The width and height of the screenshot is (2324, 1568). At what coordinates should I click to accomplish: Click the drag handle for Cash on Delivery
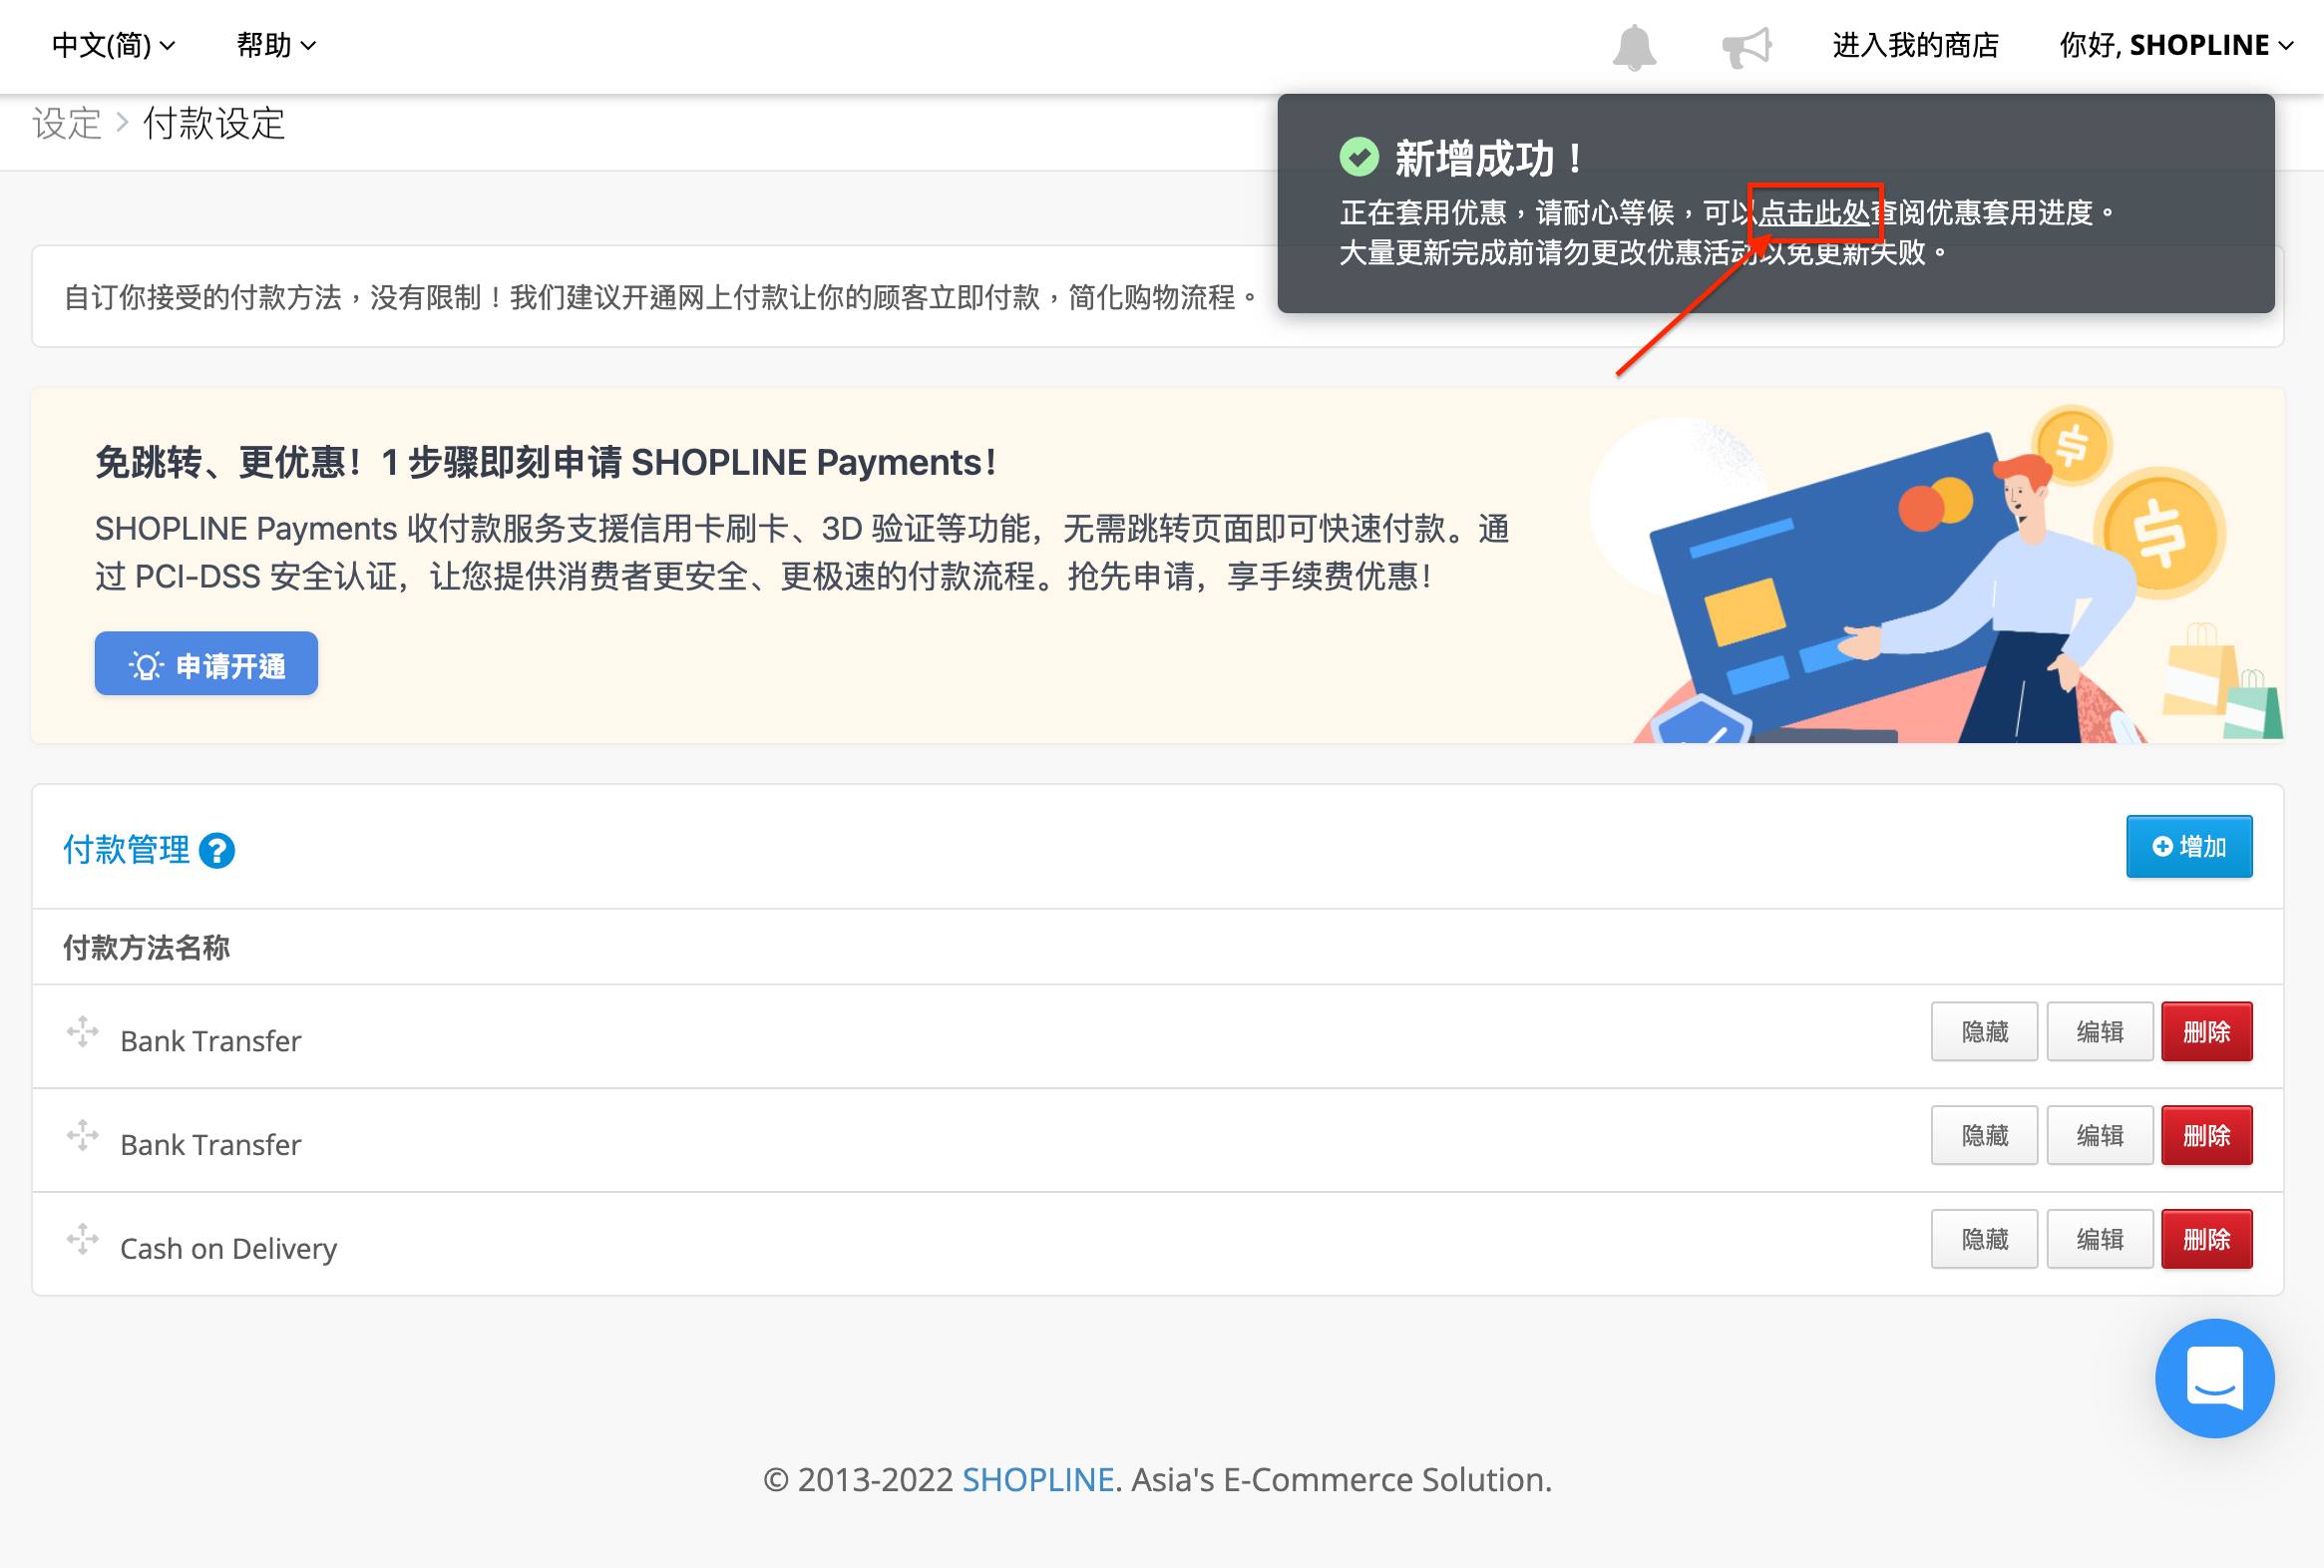83,1238
